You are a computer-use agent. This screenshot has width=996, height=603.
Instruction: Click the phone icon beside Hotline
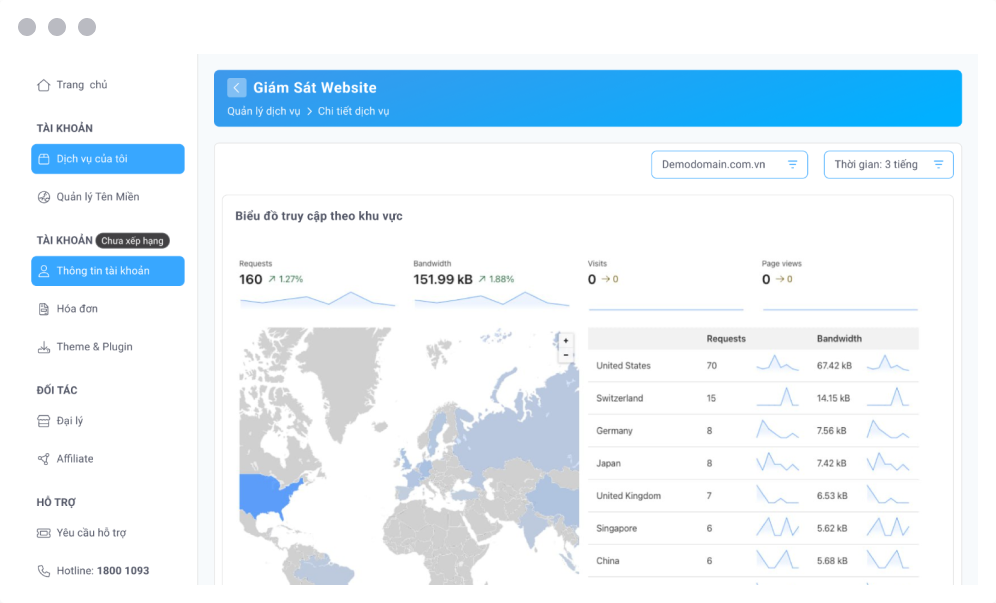click(43, 571)
